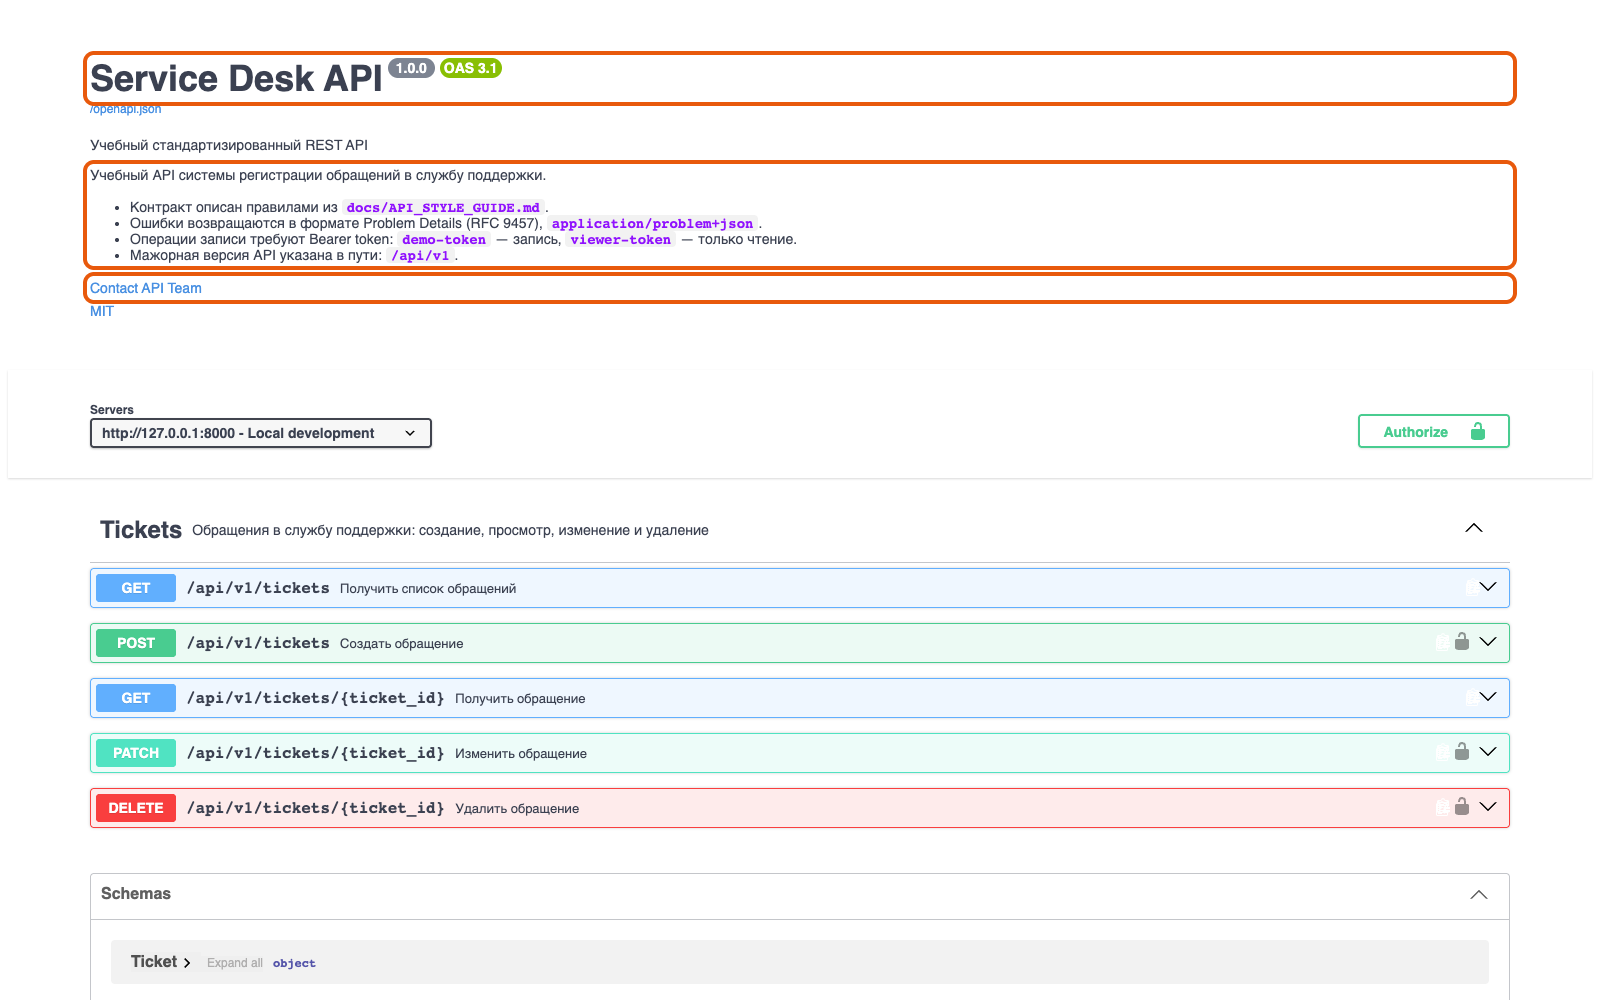Click Expand all in Ticket schema
This screenshot has height=1000, width=1600.
pyautogui.click(x=235, y=963)
